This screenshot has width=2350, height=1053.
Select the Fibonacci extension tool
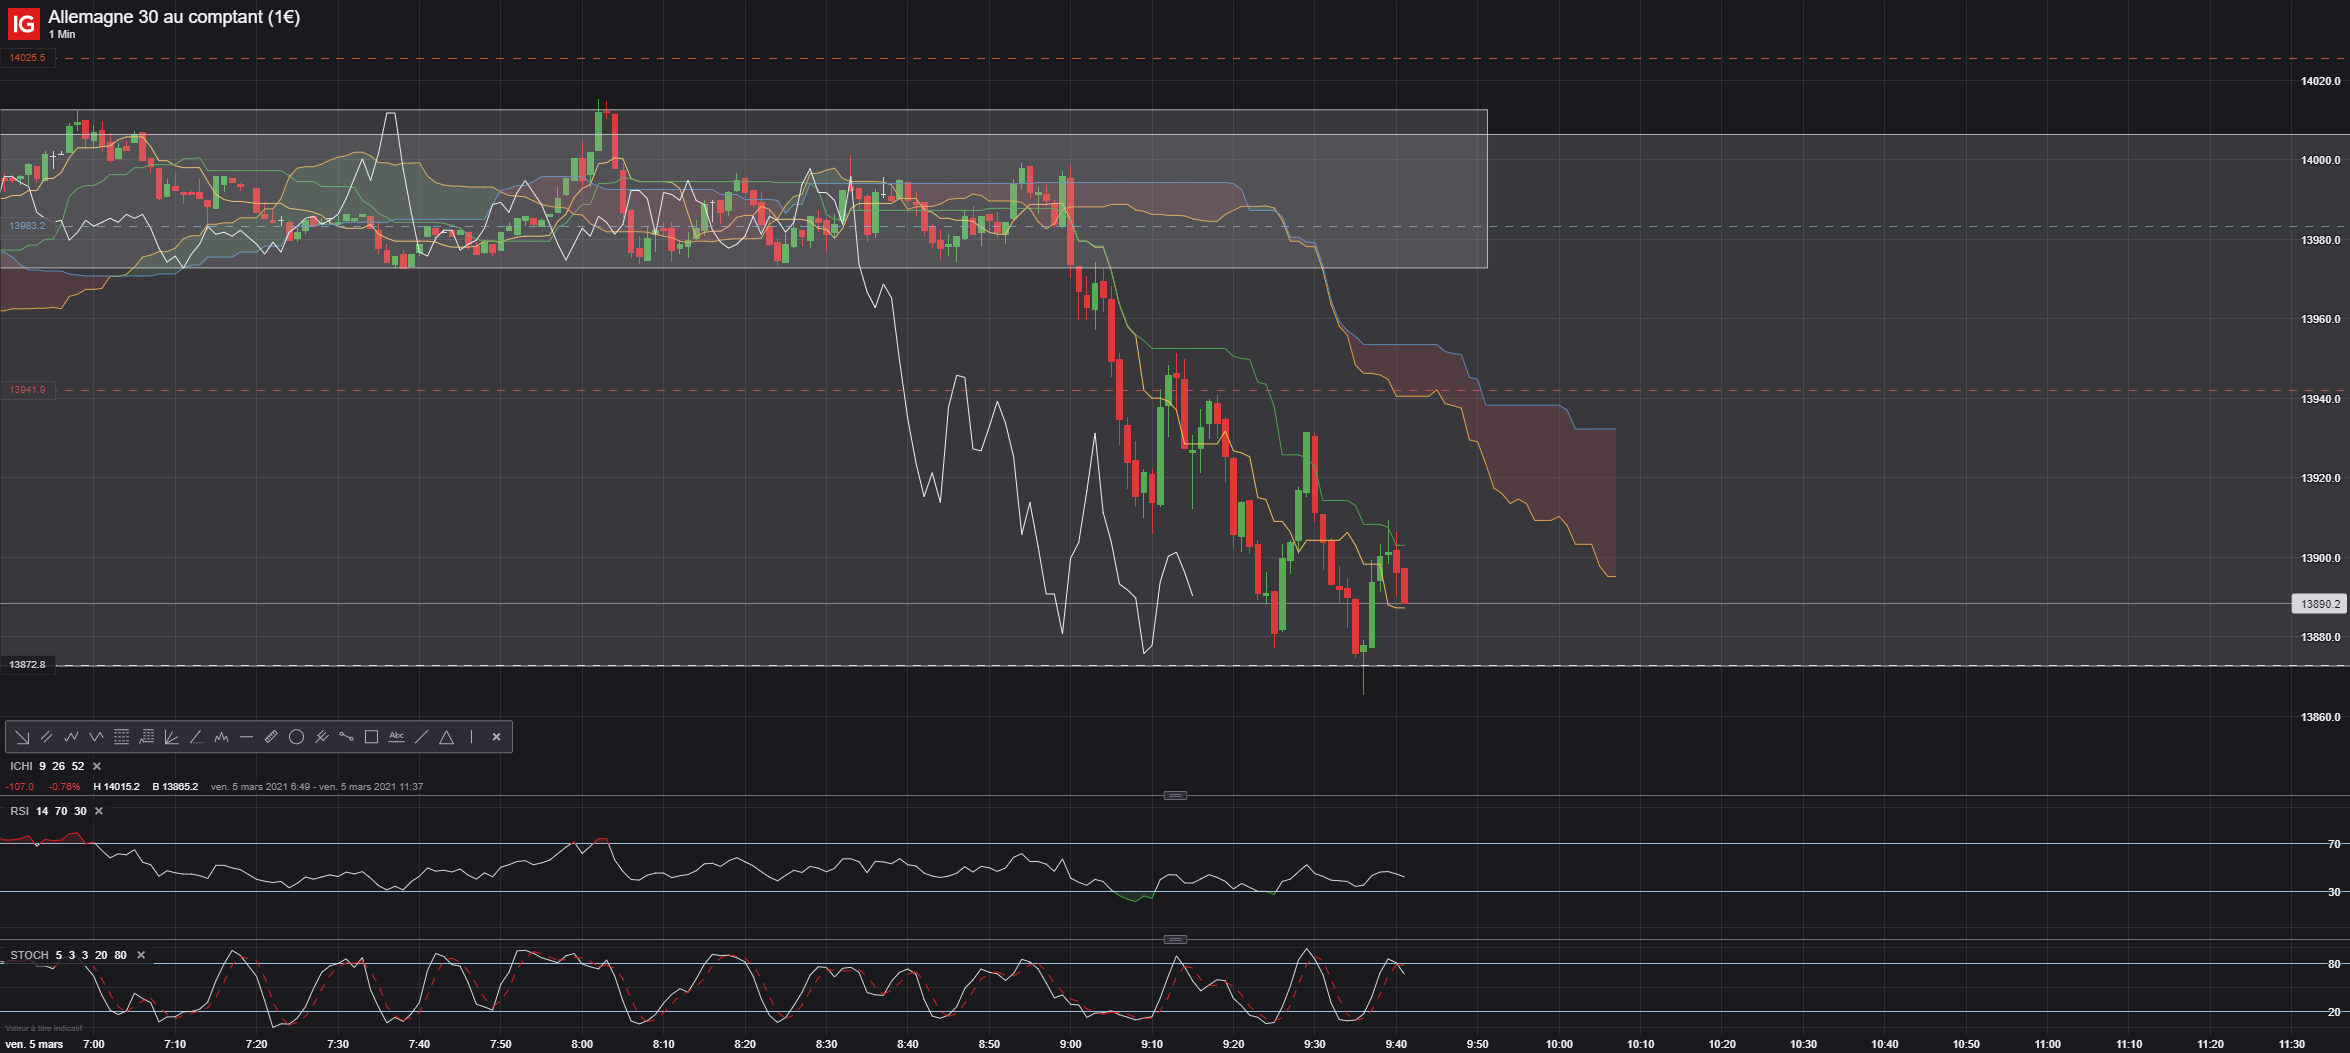146,737
